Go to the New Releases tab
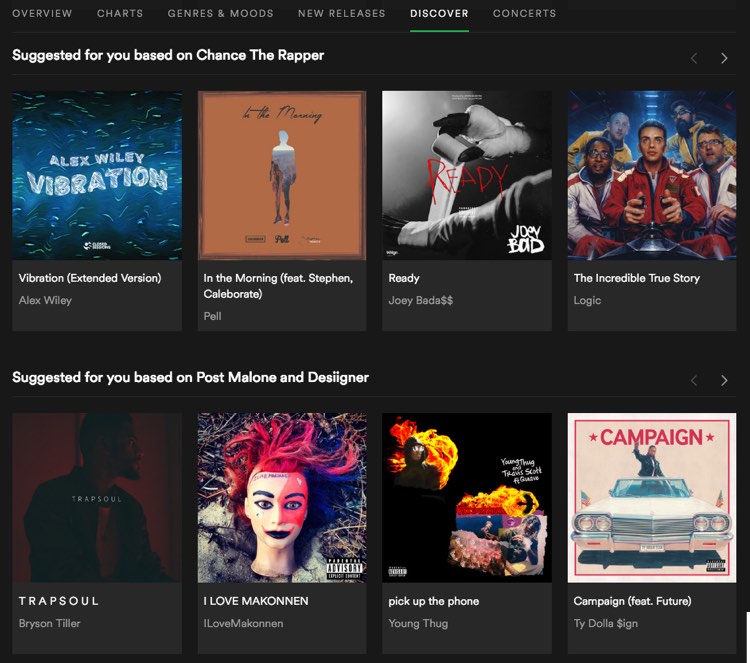The height and width of the screenshot is (663, 750). click(342, 13)
